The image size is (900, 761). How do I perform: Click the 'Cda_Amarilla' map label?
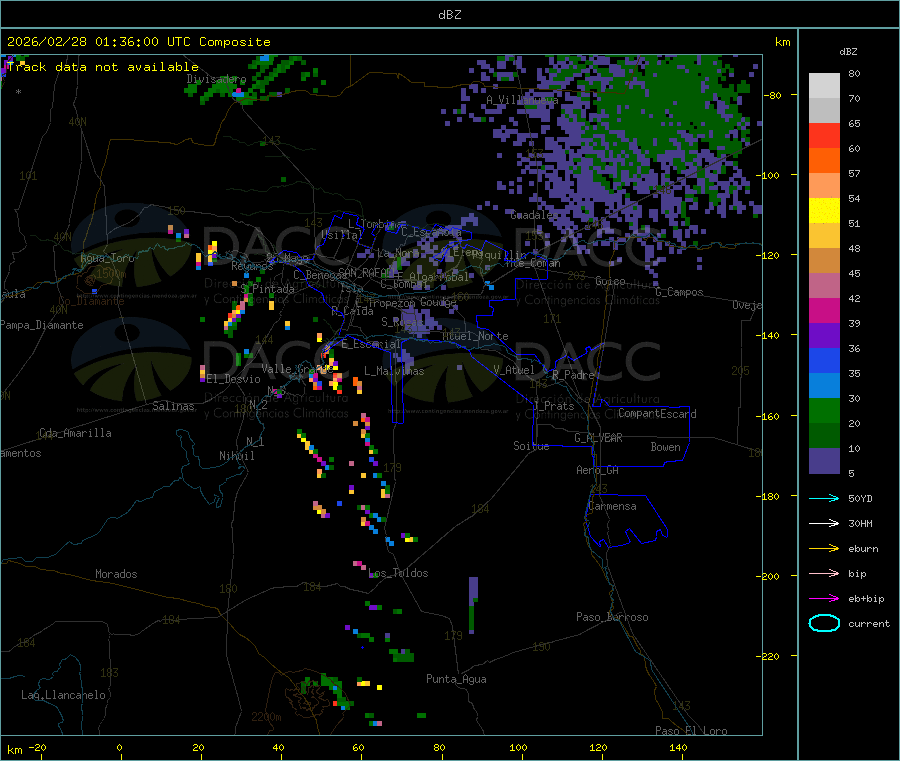(75, 433)
